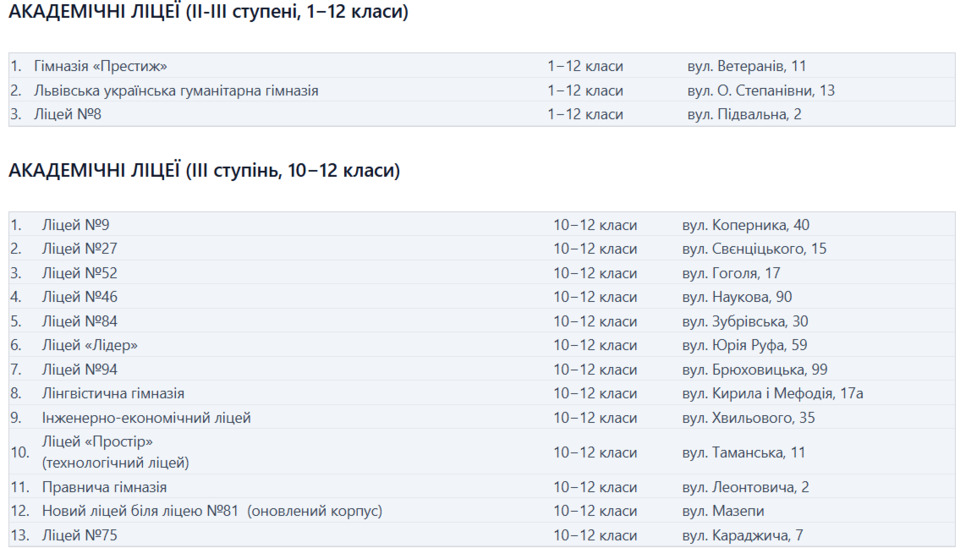Click Інженерно-економічний ліцей entry
Screen dimensions: 960x548
point(146,417)
